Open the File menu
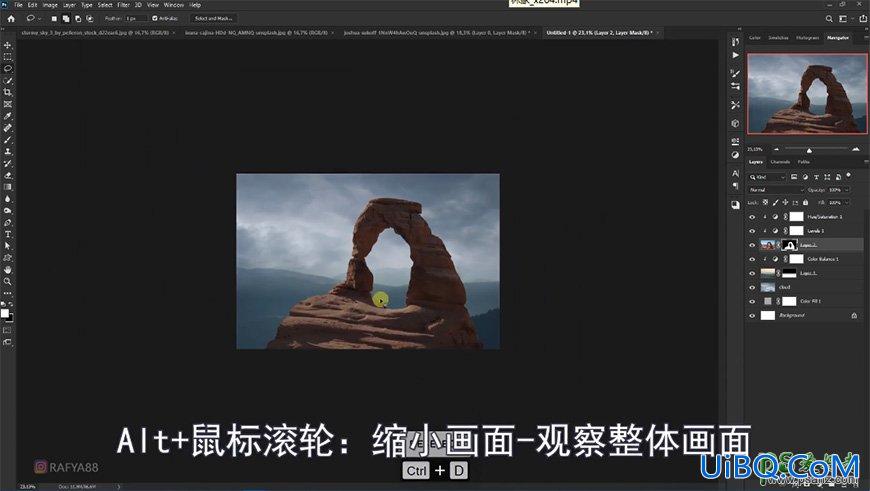 [x=18, y=5]
